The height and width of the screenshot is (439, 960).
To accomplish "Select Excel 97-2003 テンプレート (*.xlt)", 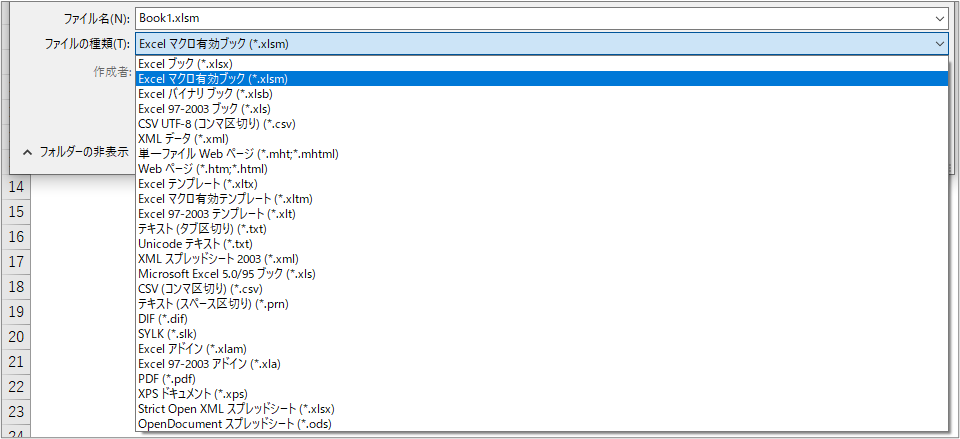I will [542, 214].
